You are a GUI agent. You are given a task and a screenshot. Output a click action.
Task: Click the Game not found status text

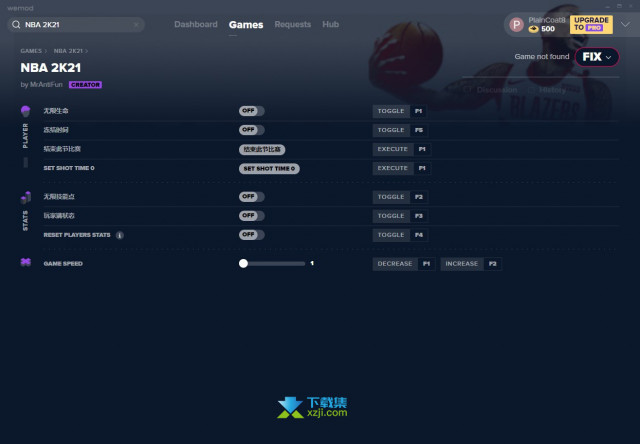tap(542, 57)
